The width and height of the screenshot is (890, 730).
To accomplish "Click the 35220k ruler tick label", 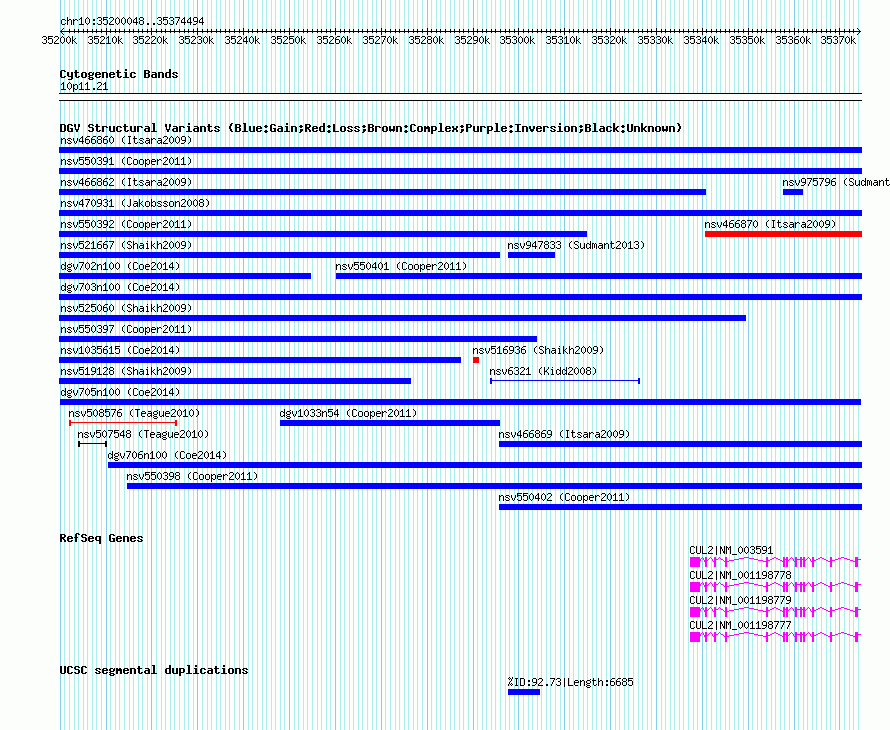I will [x=150, y=40].
